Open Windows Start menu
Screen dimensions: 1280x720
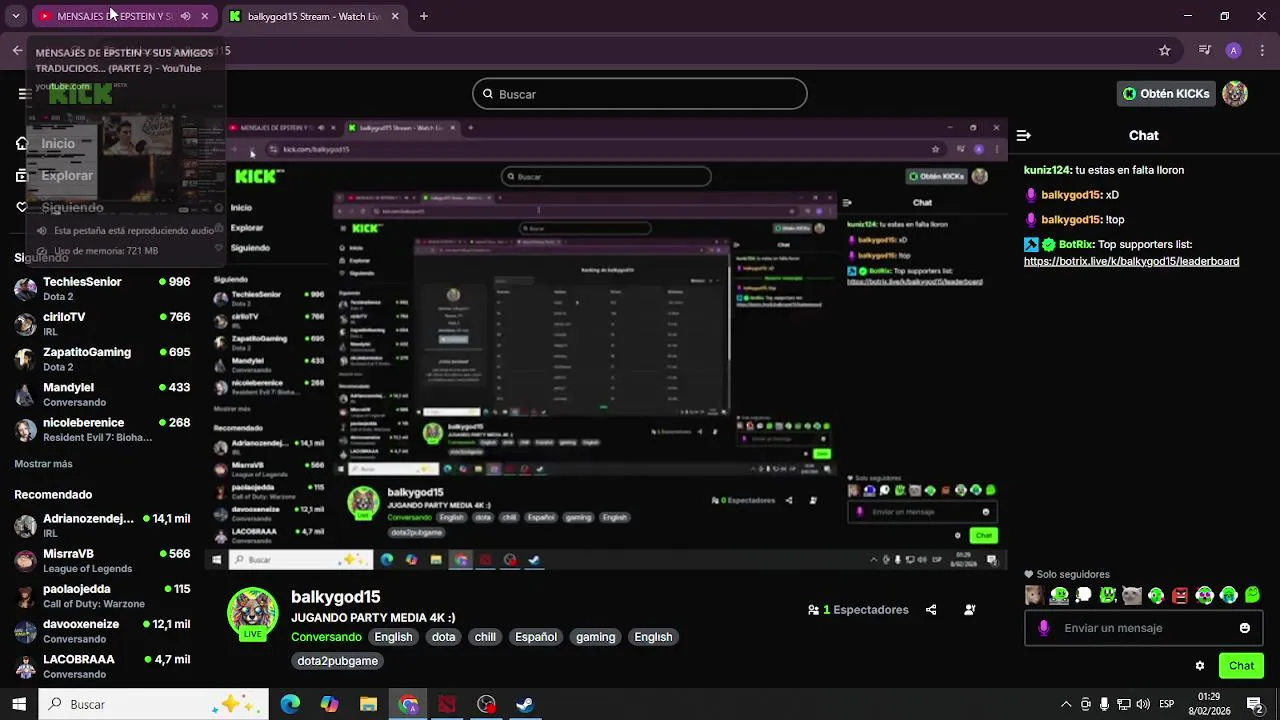click(19, 704)
